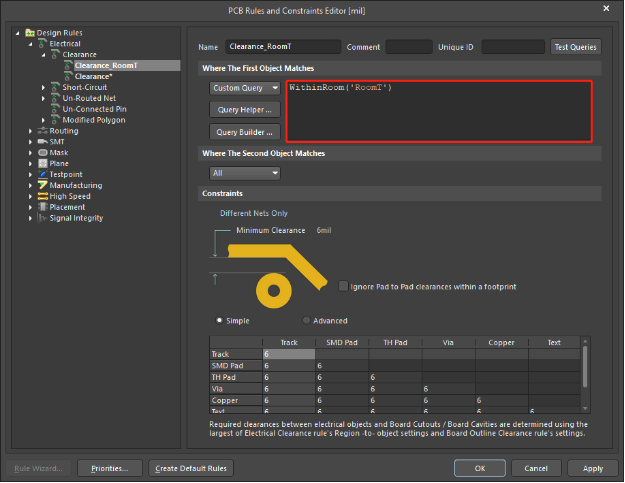The image size is (625, 483).
Task: Select the Simple clearance mode
Action: [219, 320]
